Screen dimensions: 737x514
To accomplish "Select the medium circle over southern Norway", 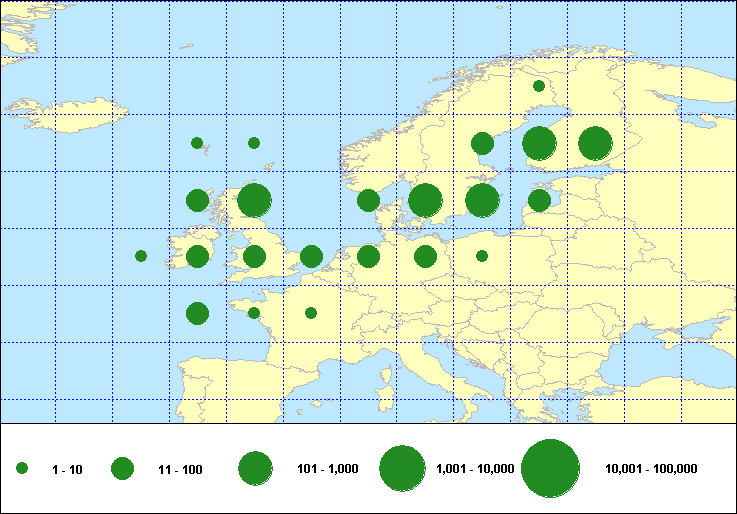I will (368, 200).
